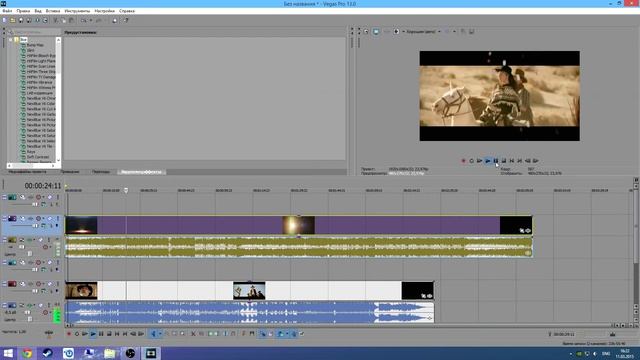The width and height of the screenshot is (640, 360).
Task: Mute the selected purple video track
Action: pyautogui.click(x=50, y=218)
